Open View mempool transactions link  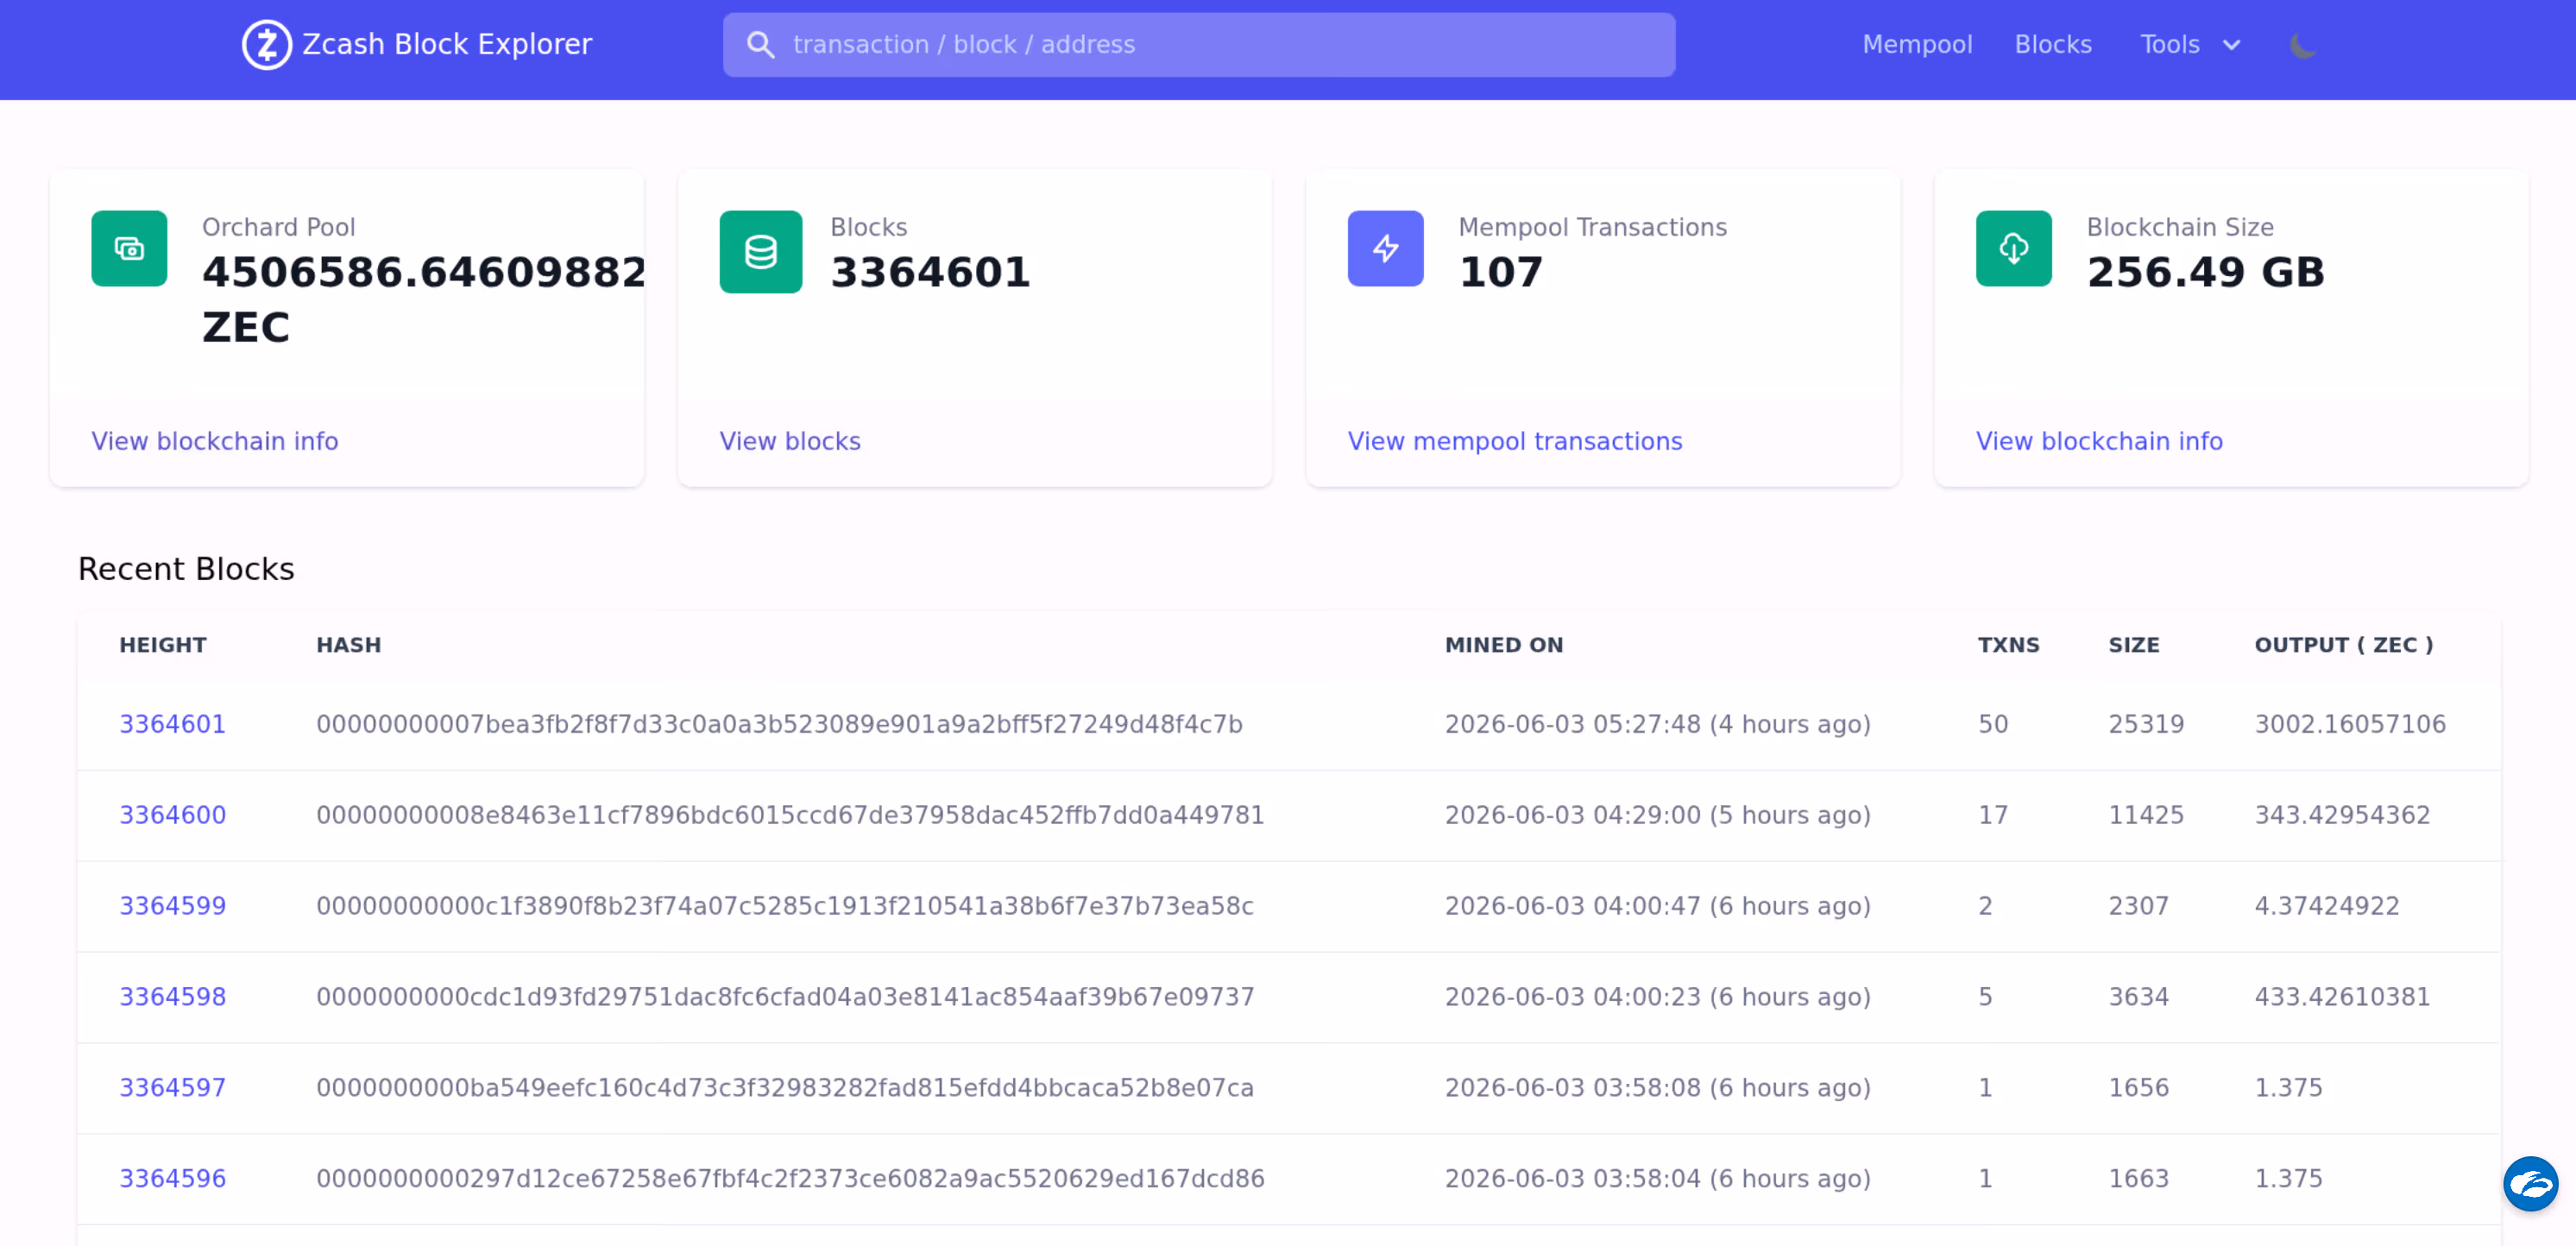(x=1514, y=441)
